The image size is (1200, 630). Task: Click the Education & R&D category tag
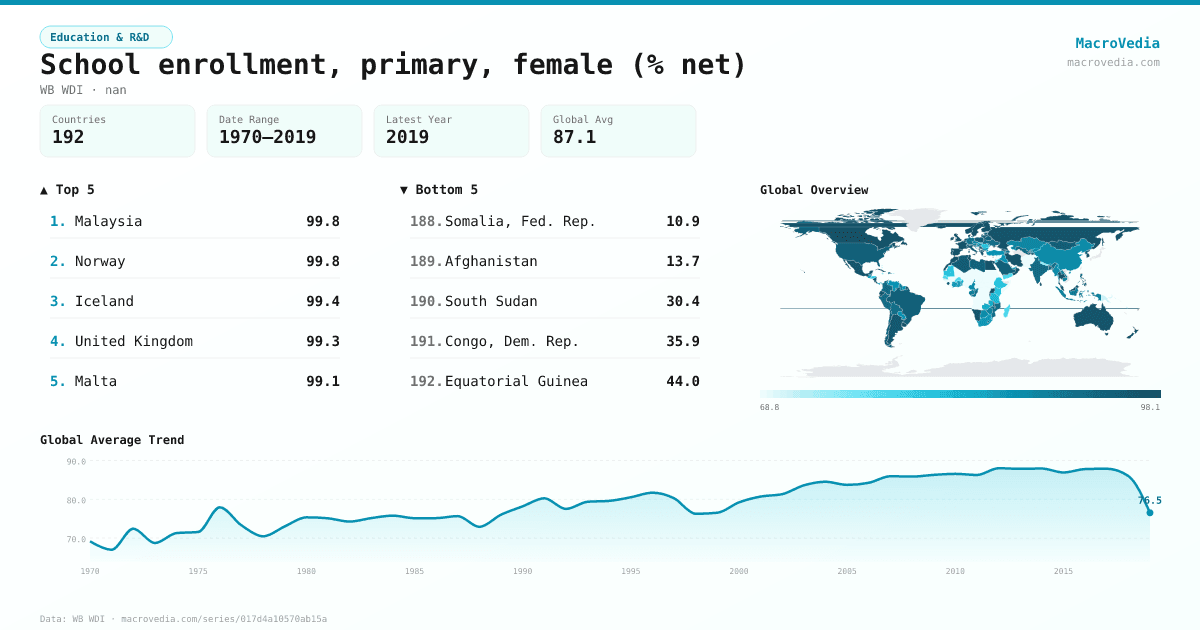tap(106, 37)
